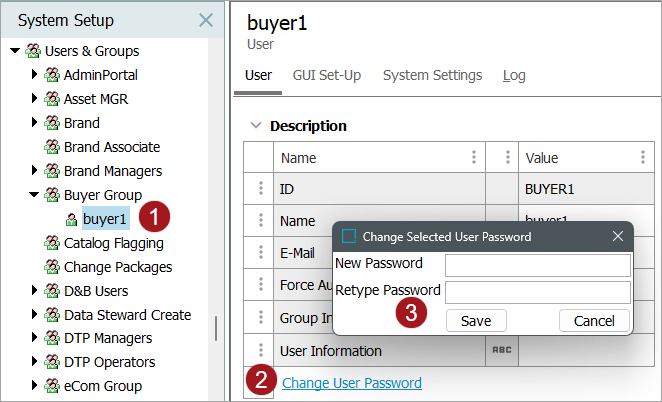
Task: Click the Change User Password link
Action: tap(352, 383)
